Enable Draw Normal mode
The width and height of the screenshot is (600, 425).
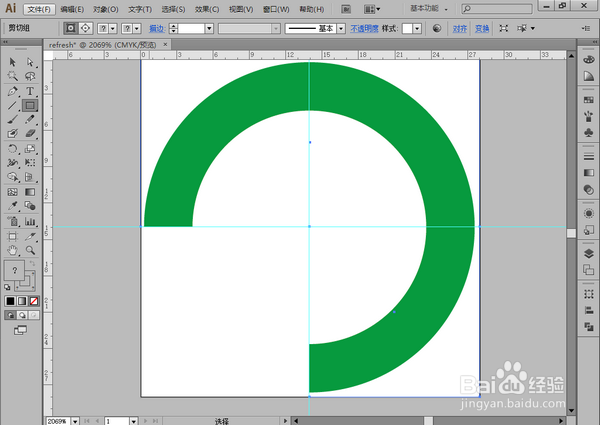coord(10,315)
